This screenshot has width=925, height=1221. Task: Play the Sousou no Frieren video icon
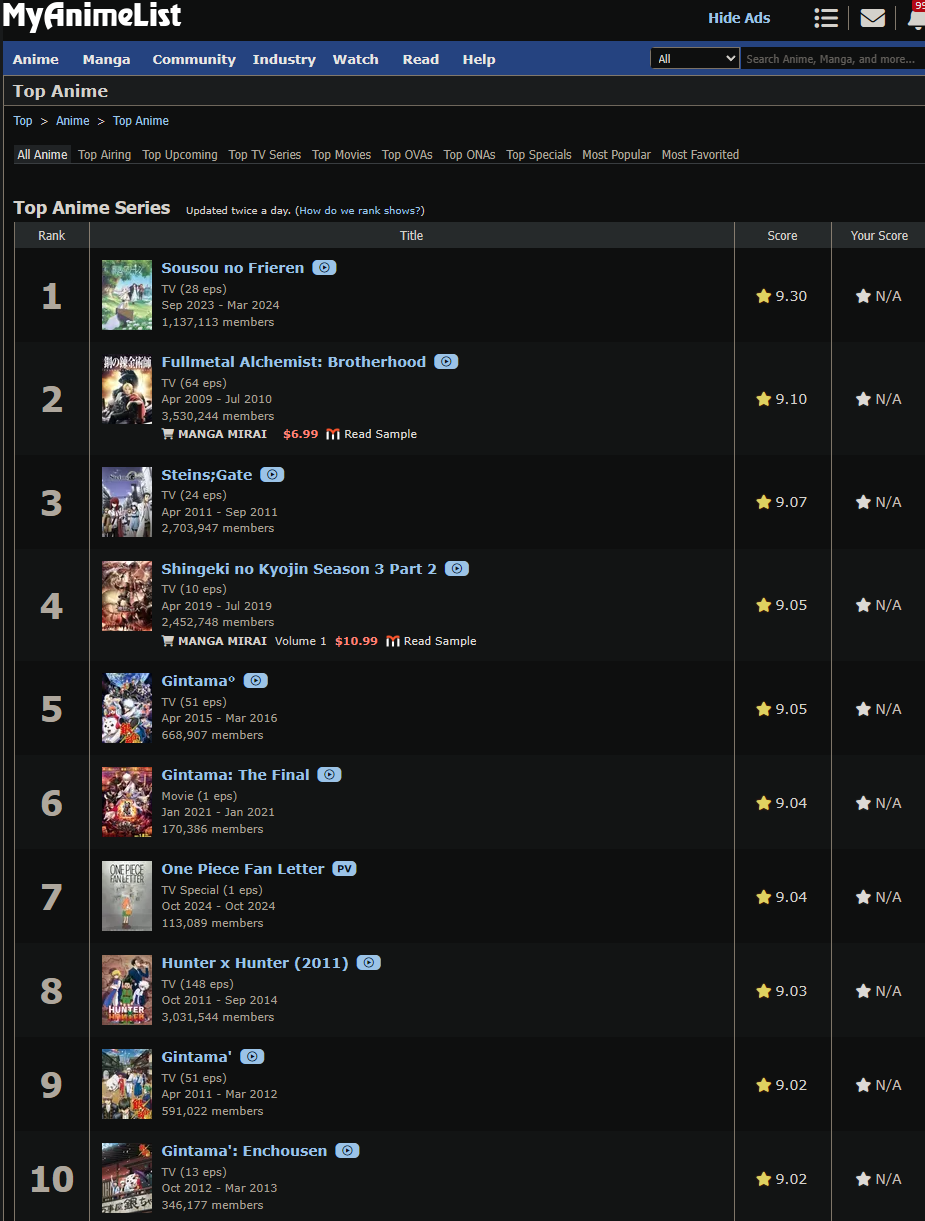(x=324, y=268)
